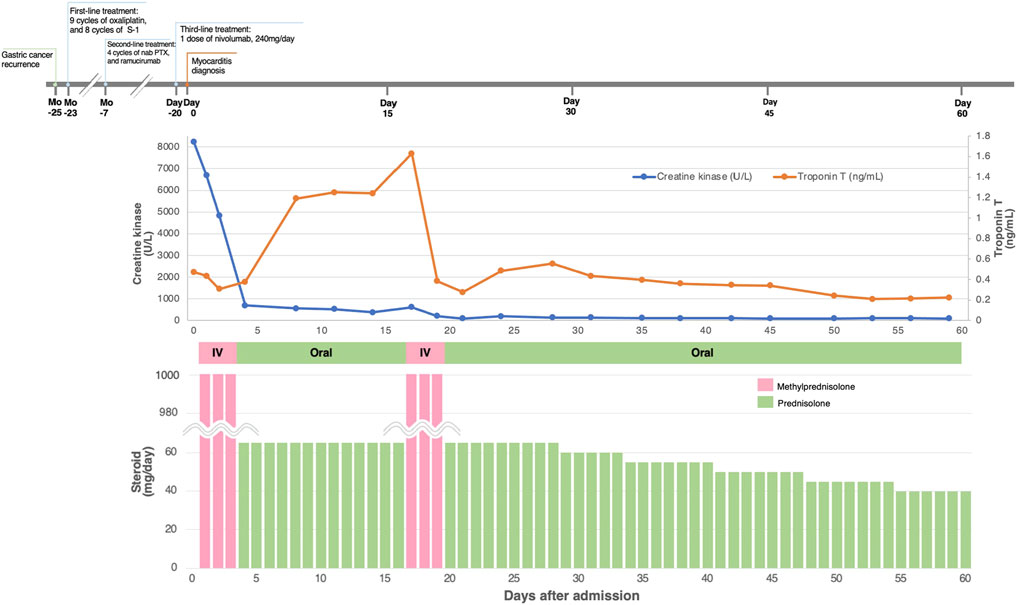Select the "Steroid (mg/day)" axis title
1017x605 pixels.
click(x=142, y=470)
